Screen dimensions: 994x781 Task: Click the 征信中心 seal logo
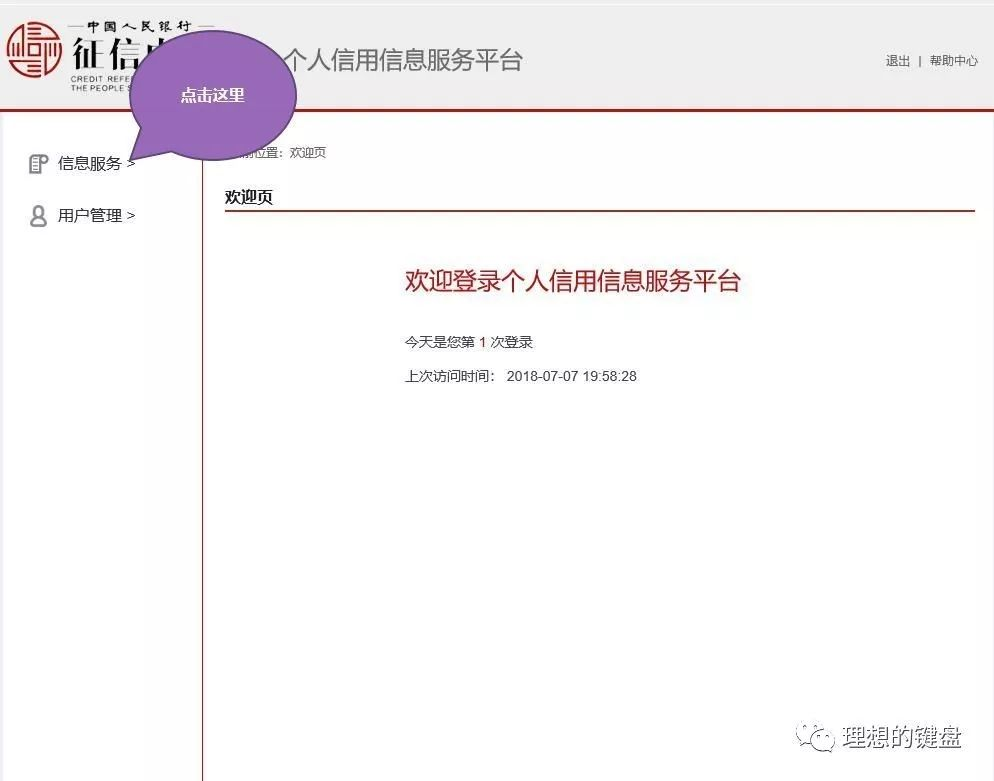click(34, 49)
